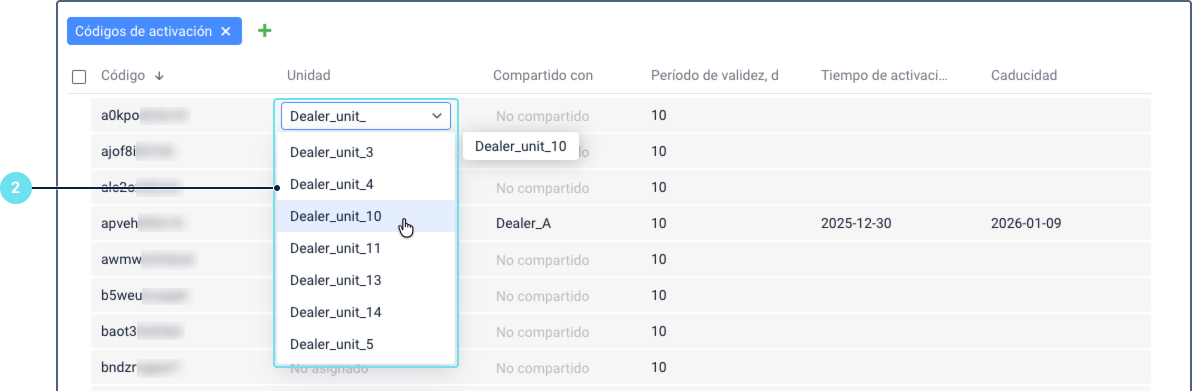Click validity value 10 in a0kpo row
1192x391 pixels.
point(658,116)
